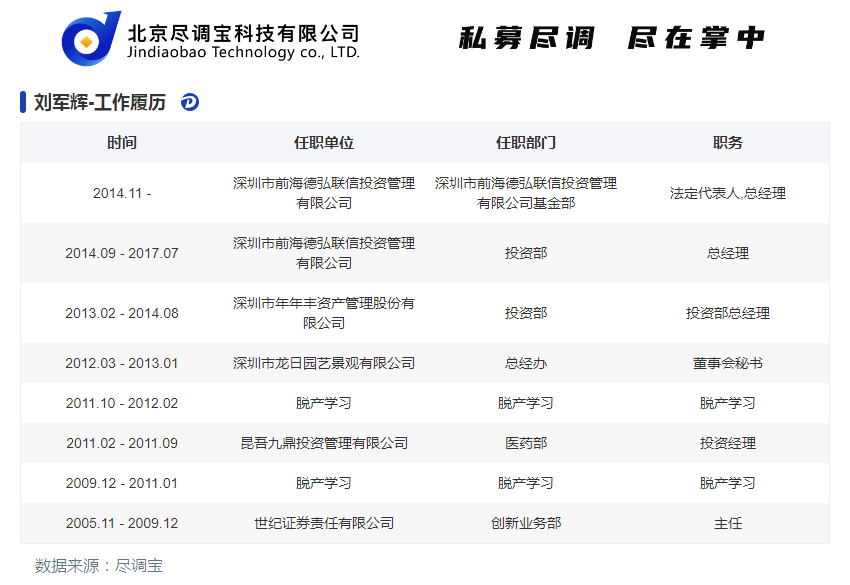Click the 职务 column header

(x=727, y=143)
